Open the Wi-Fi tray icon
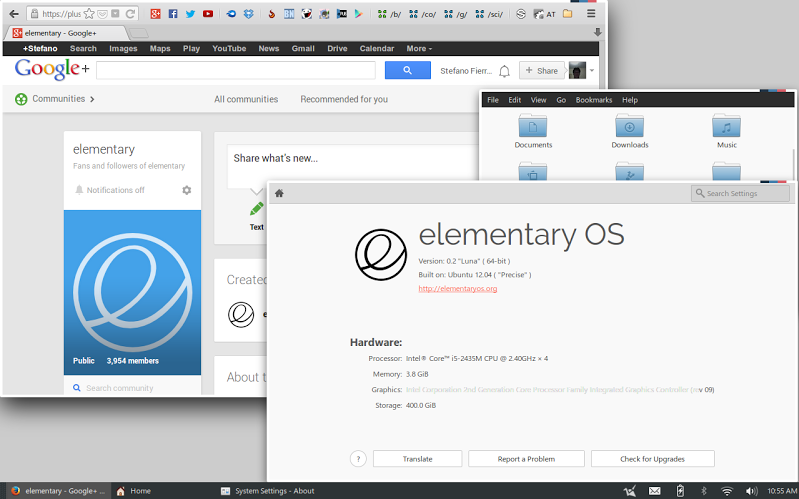 click(727, 491)
